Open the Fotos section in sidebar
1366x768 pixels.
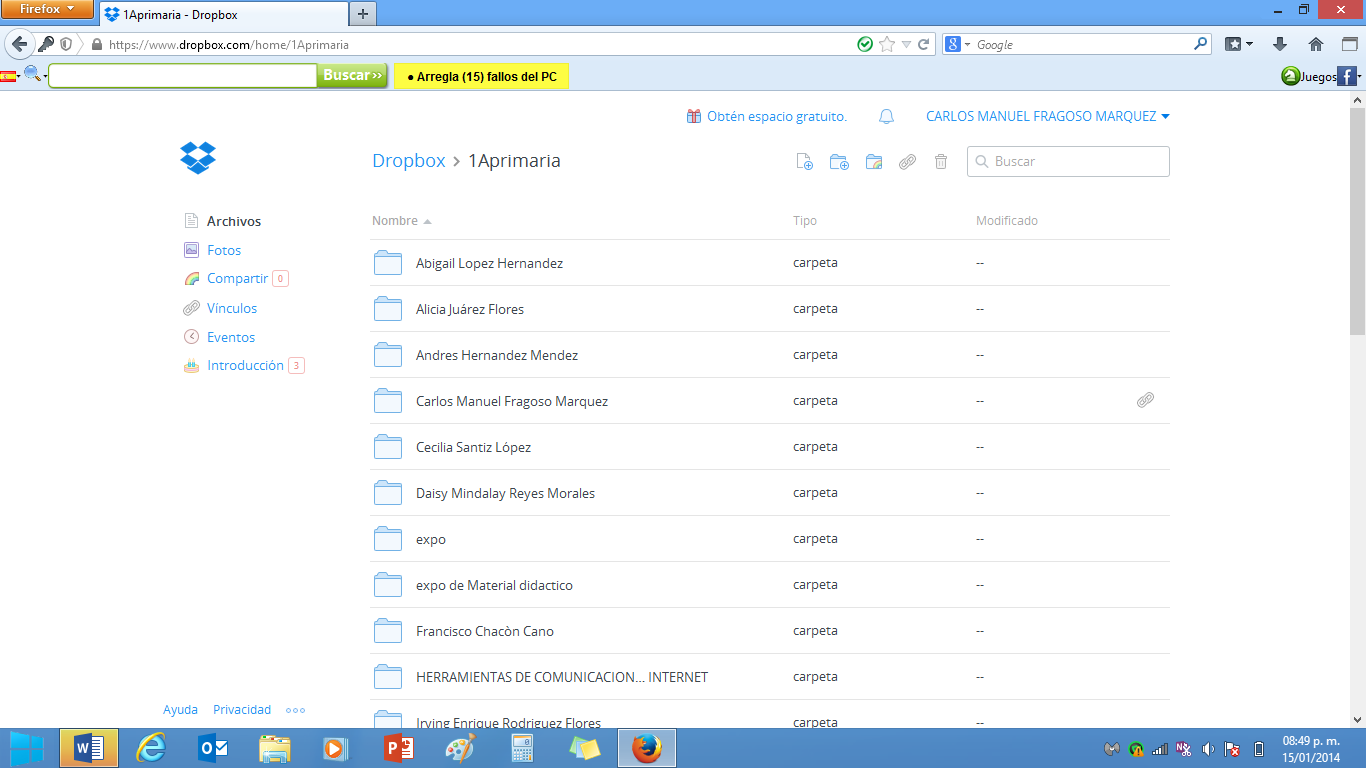(224, 251)
